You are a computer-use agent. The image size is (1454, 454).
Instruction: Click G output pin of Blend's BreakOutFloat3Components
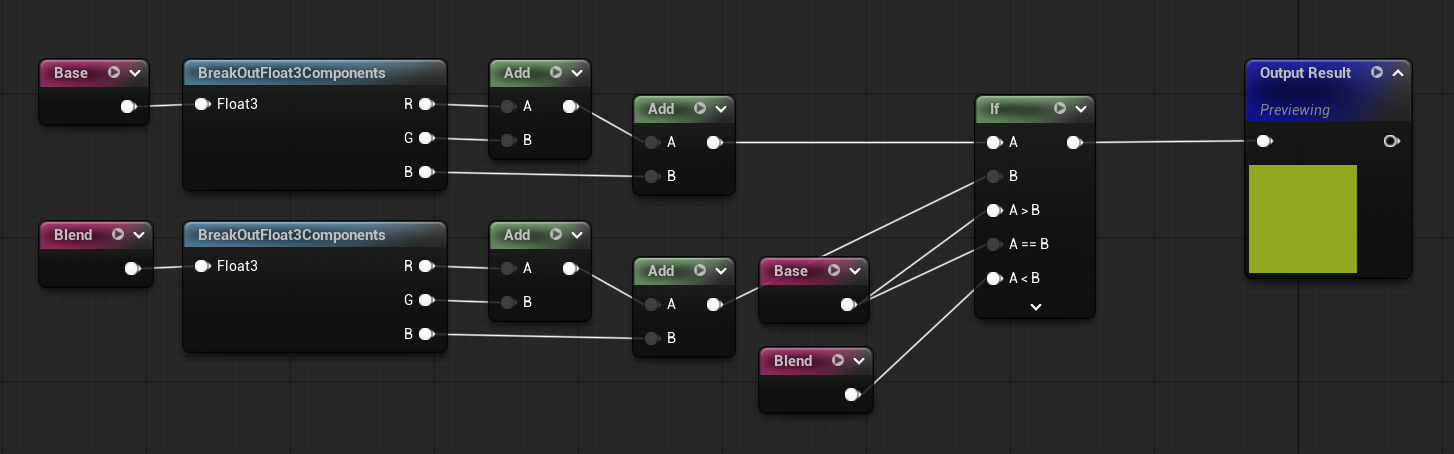tap(426, 300)
